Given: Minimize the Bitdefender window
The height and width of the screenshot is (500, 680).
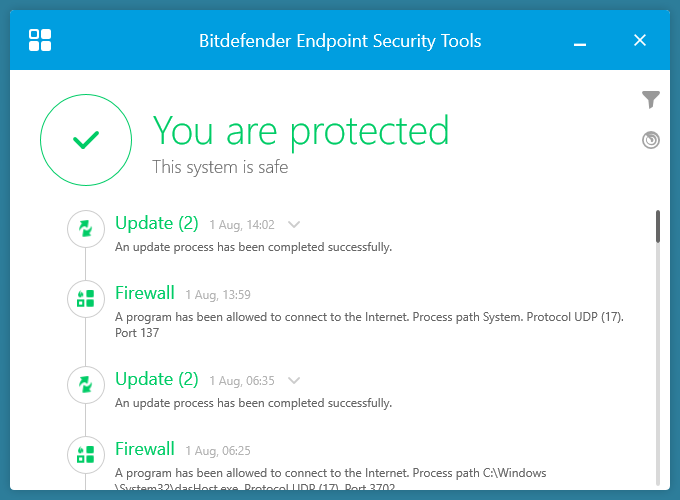Looking at the screenshot, I should click(580, 41).
